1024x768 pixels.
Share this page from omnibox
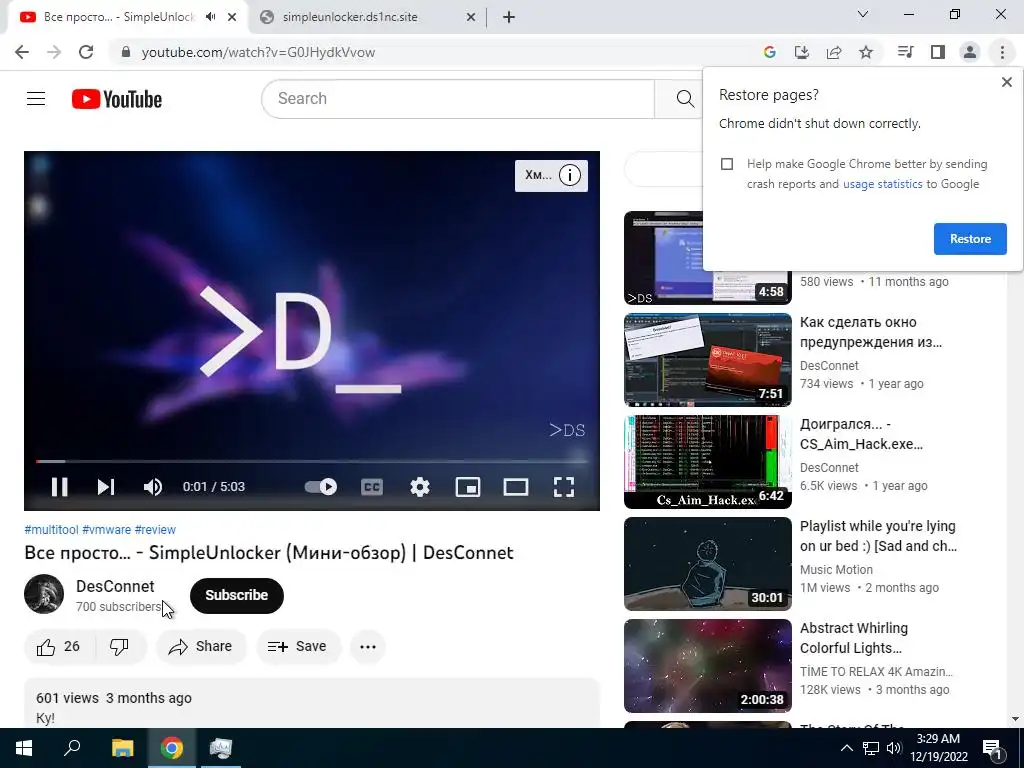click(834, 52)
